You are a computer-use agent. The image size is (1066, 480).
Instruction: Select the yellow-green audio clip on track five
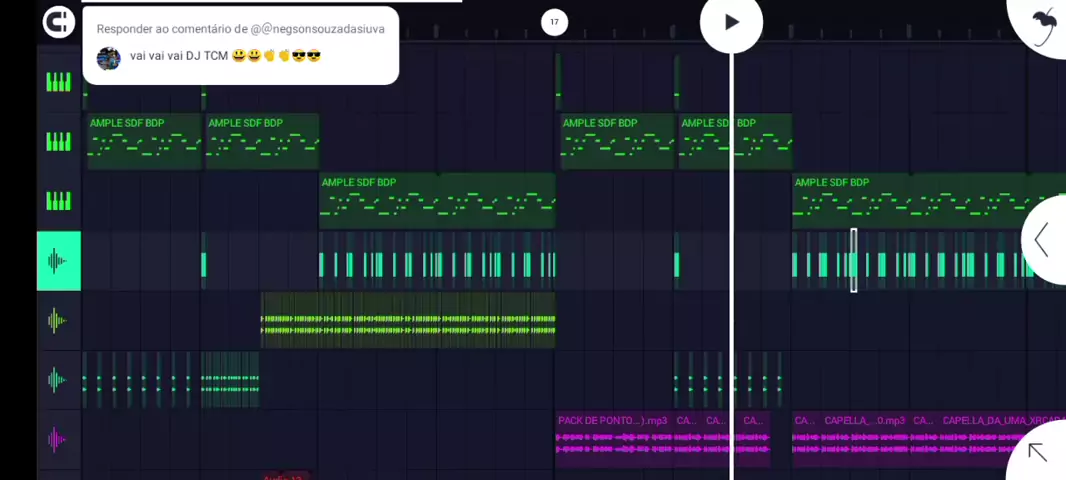(x=408, y=321)
